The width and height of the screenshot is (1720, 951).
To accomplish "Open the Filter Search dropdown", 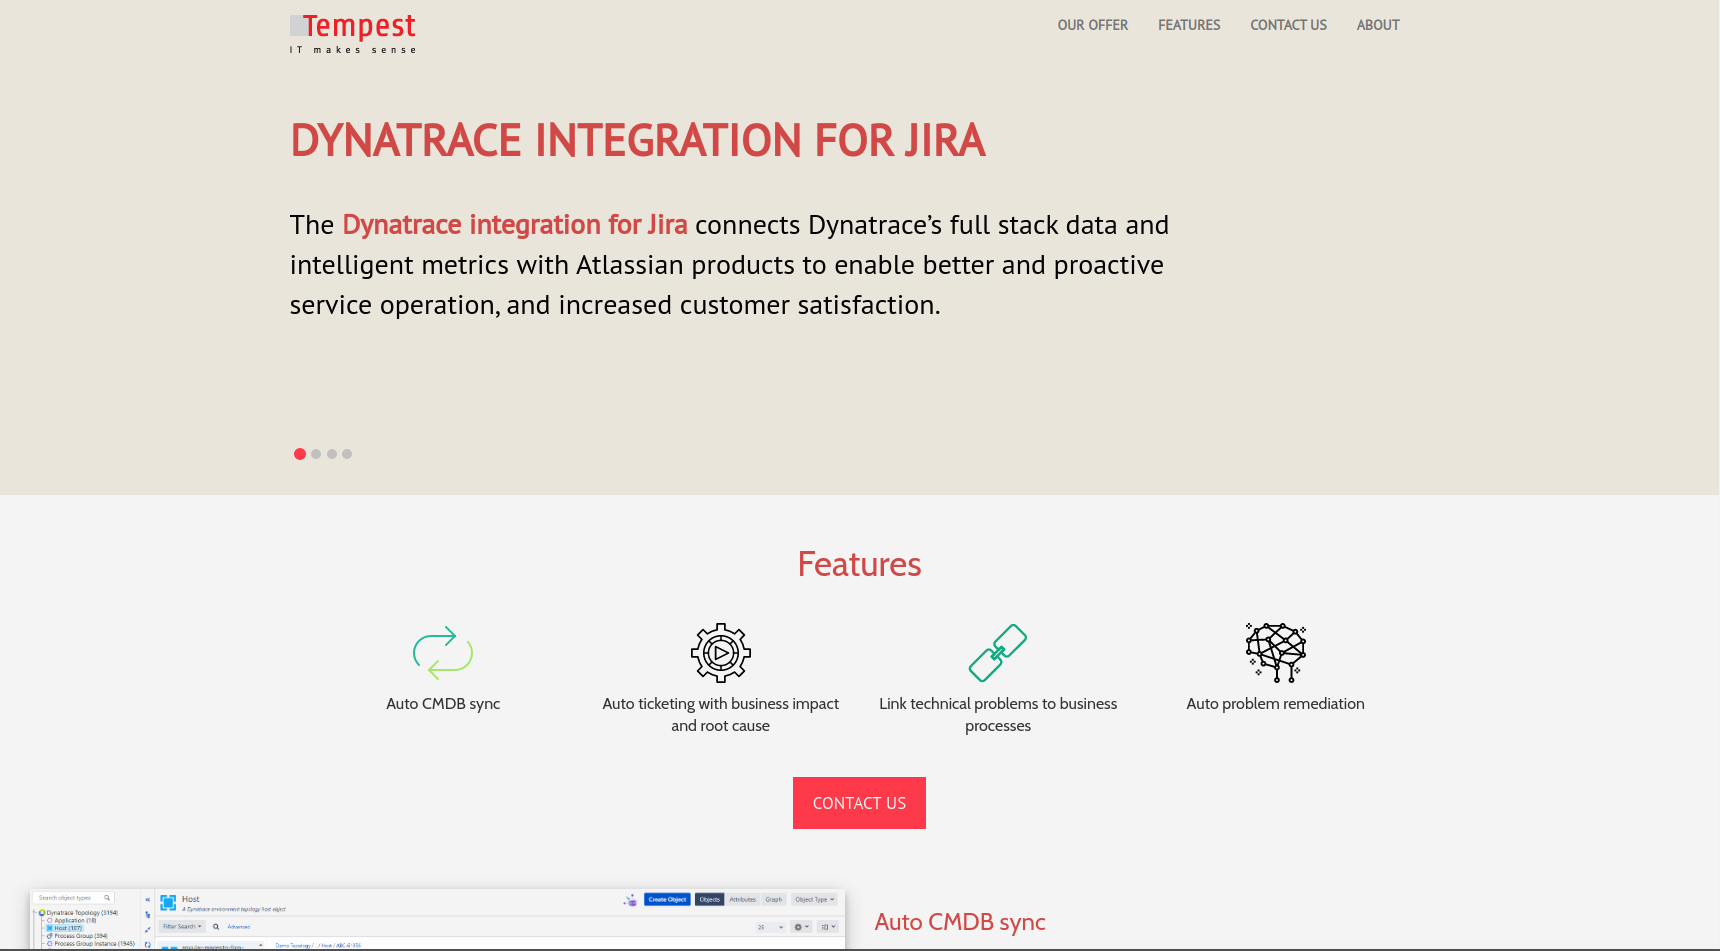I will [x=180, y=925].
